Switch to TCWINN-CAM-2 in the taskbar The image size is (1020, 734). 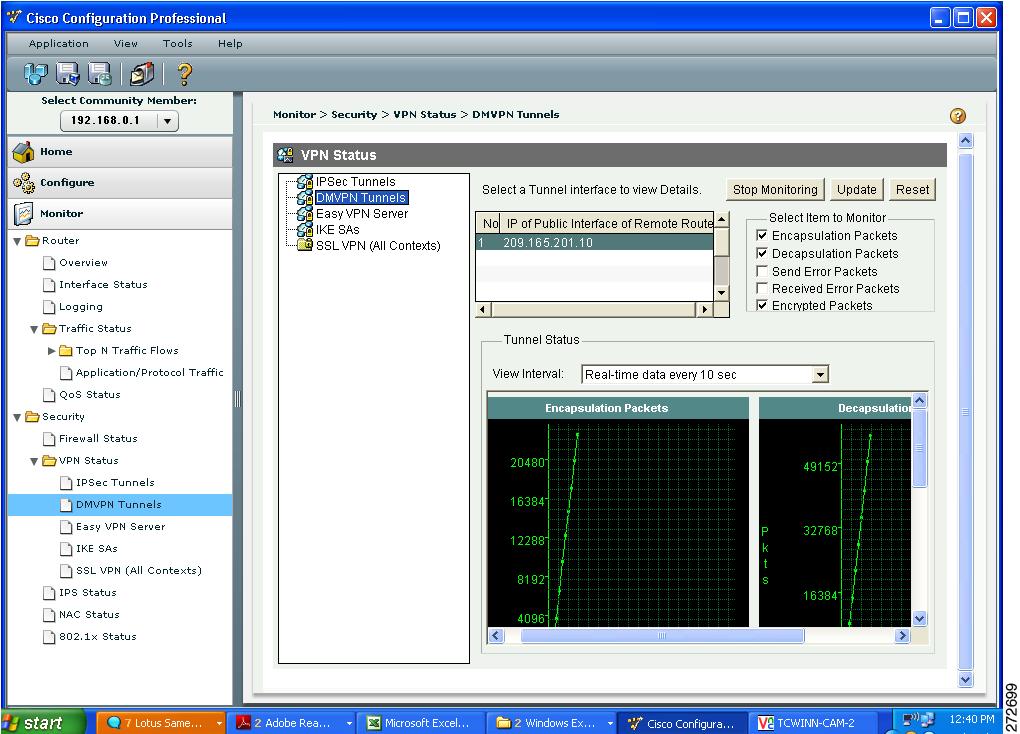tap(811, 723)
